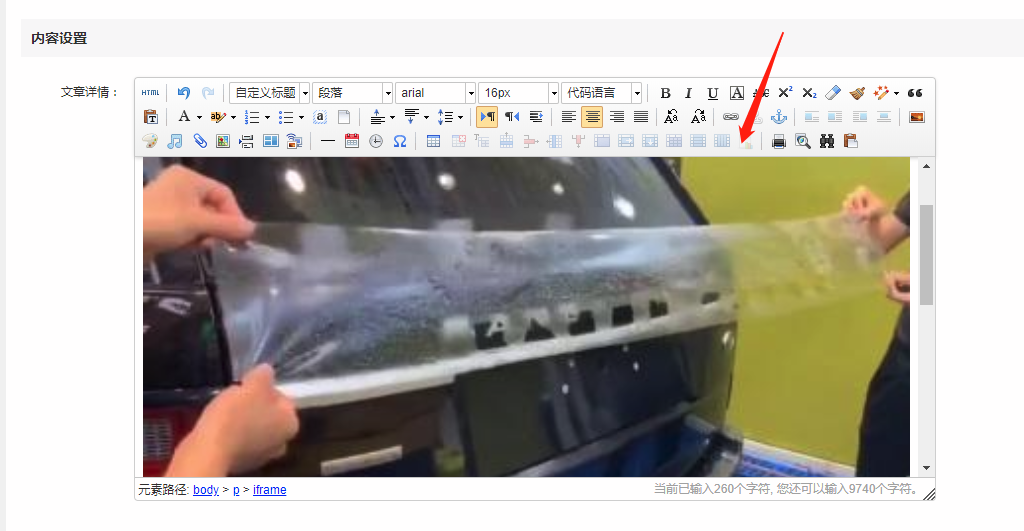
Task: Align text right
Action: 616,117
